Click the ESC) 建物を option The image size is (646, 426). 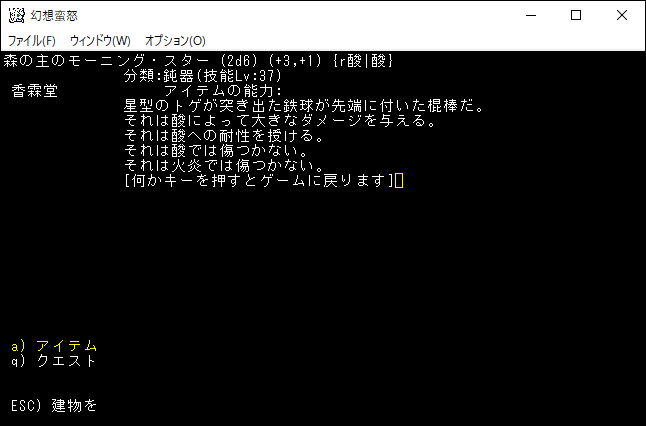pos(54,406)
